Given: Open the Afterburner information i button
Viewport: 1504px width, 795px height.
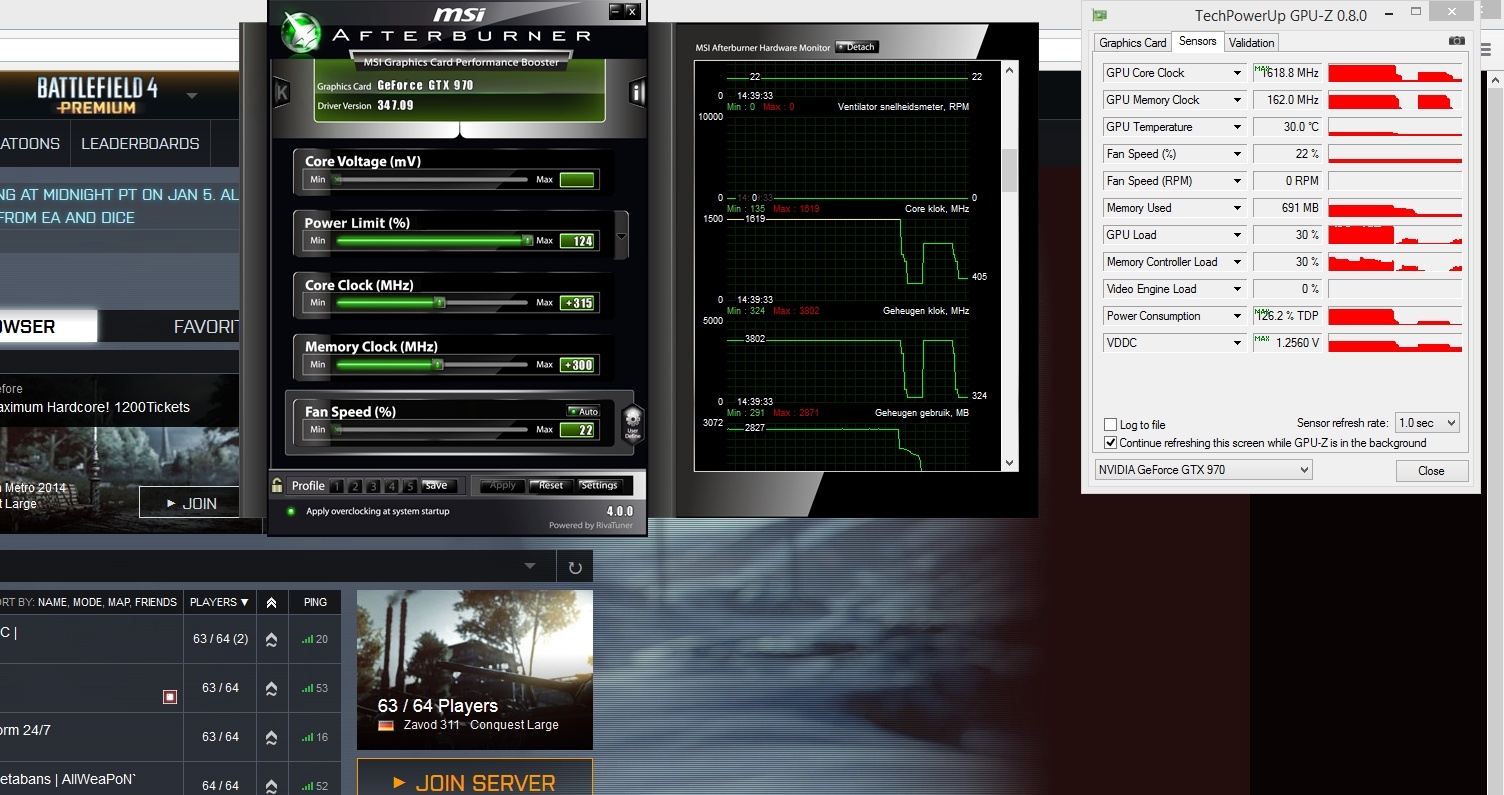Looking at the screenshot, I should 637,93.
